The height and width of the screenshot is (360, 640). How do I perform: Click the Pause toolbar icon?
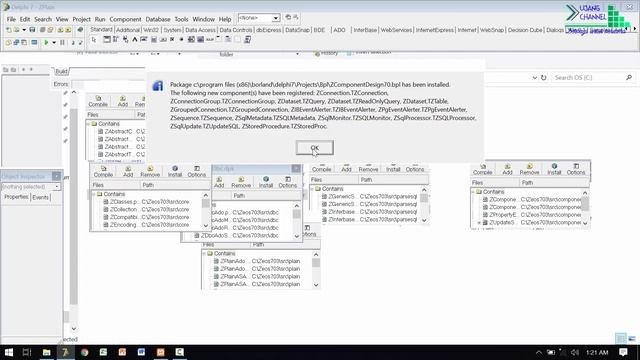tap(62, 42)
